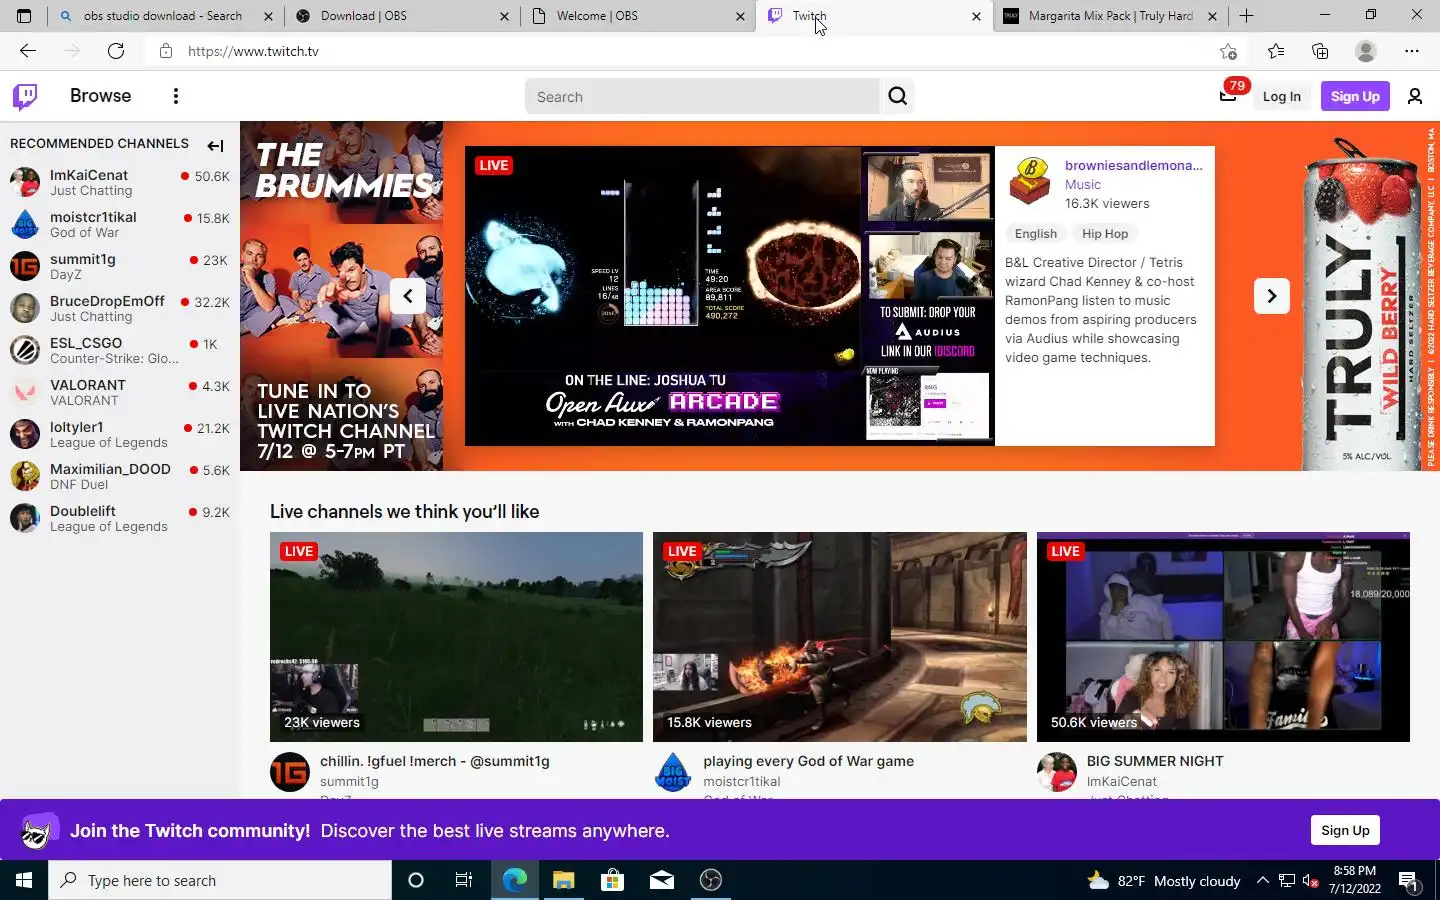The width and height of the screenshot is (1440, 900).
Task: Open a new browser tab
Action: (x=1246, y=16)
